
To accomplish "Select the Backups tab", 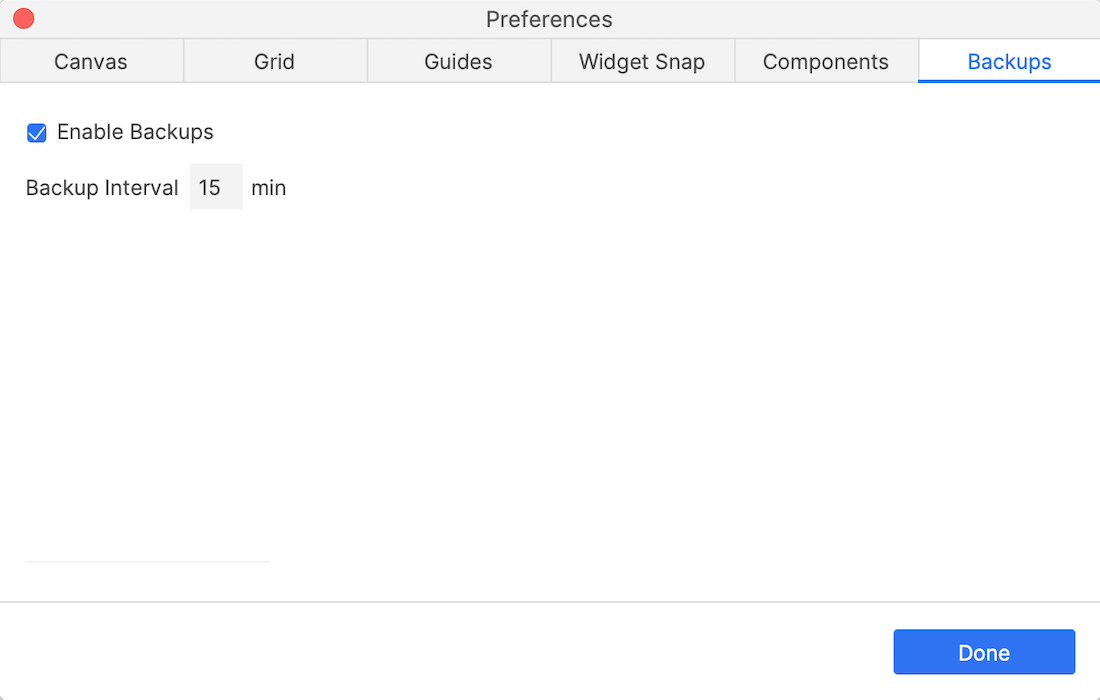I will coord(1008,61).
